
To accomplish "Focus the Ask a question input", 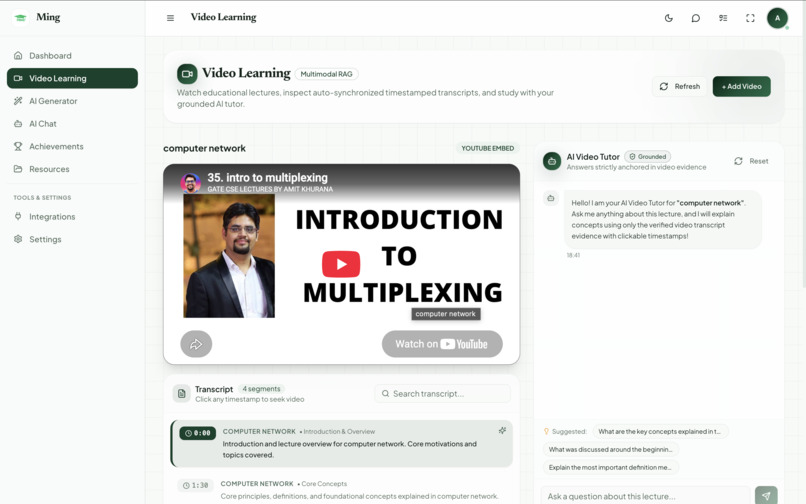I will (x=645, y=496).
